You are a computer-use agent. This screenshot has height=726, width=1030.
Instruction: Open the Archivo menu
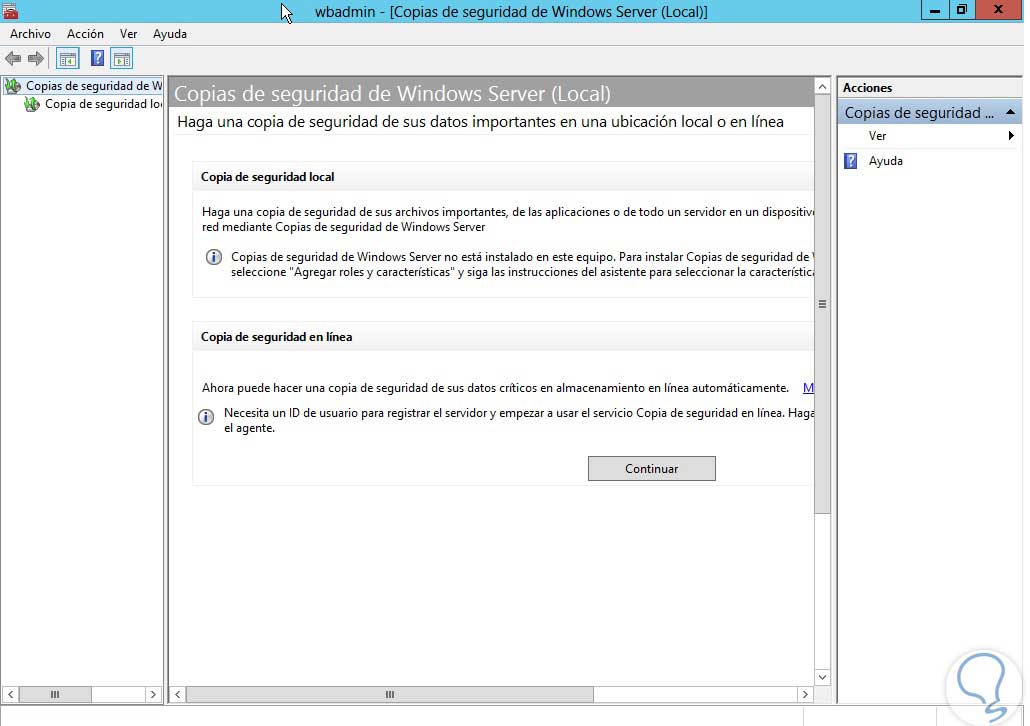30,34
